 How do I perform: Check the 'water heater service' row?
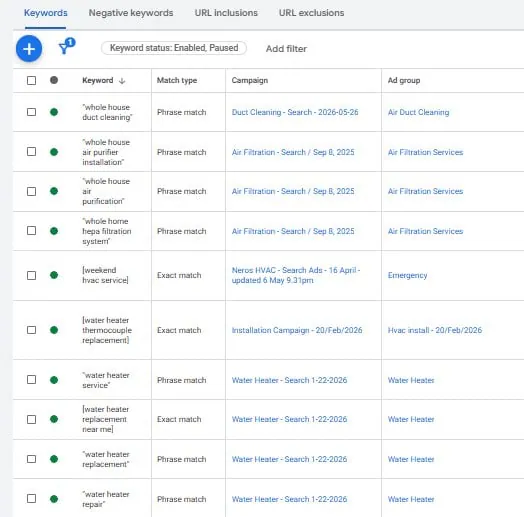click(31, 380)
